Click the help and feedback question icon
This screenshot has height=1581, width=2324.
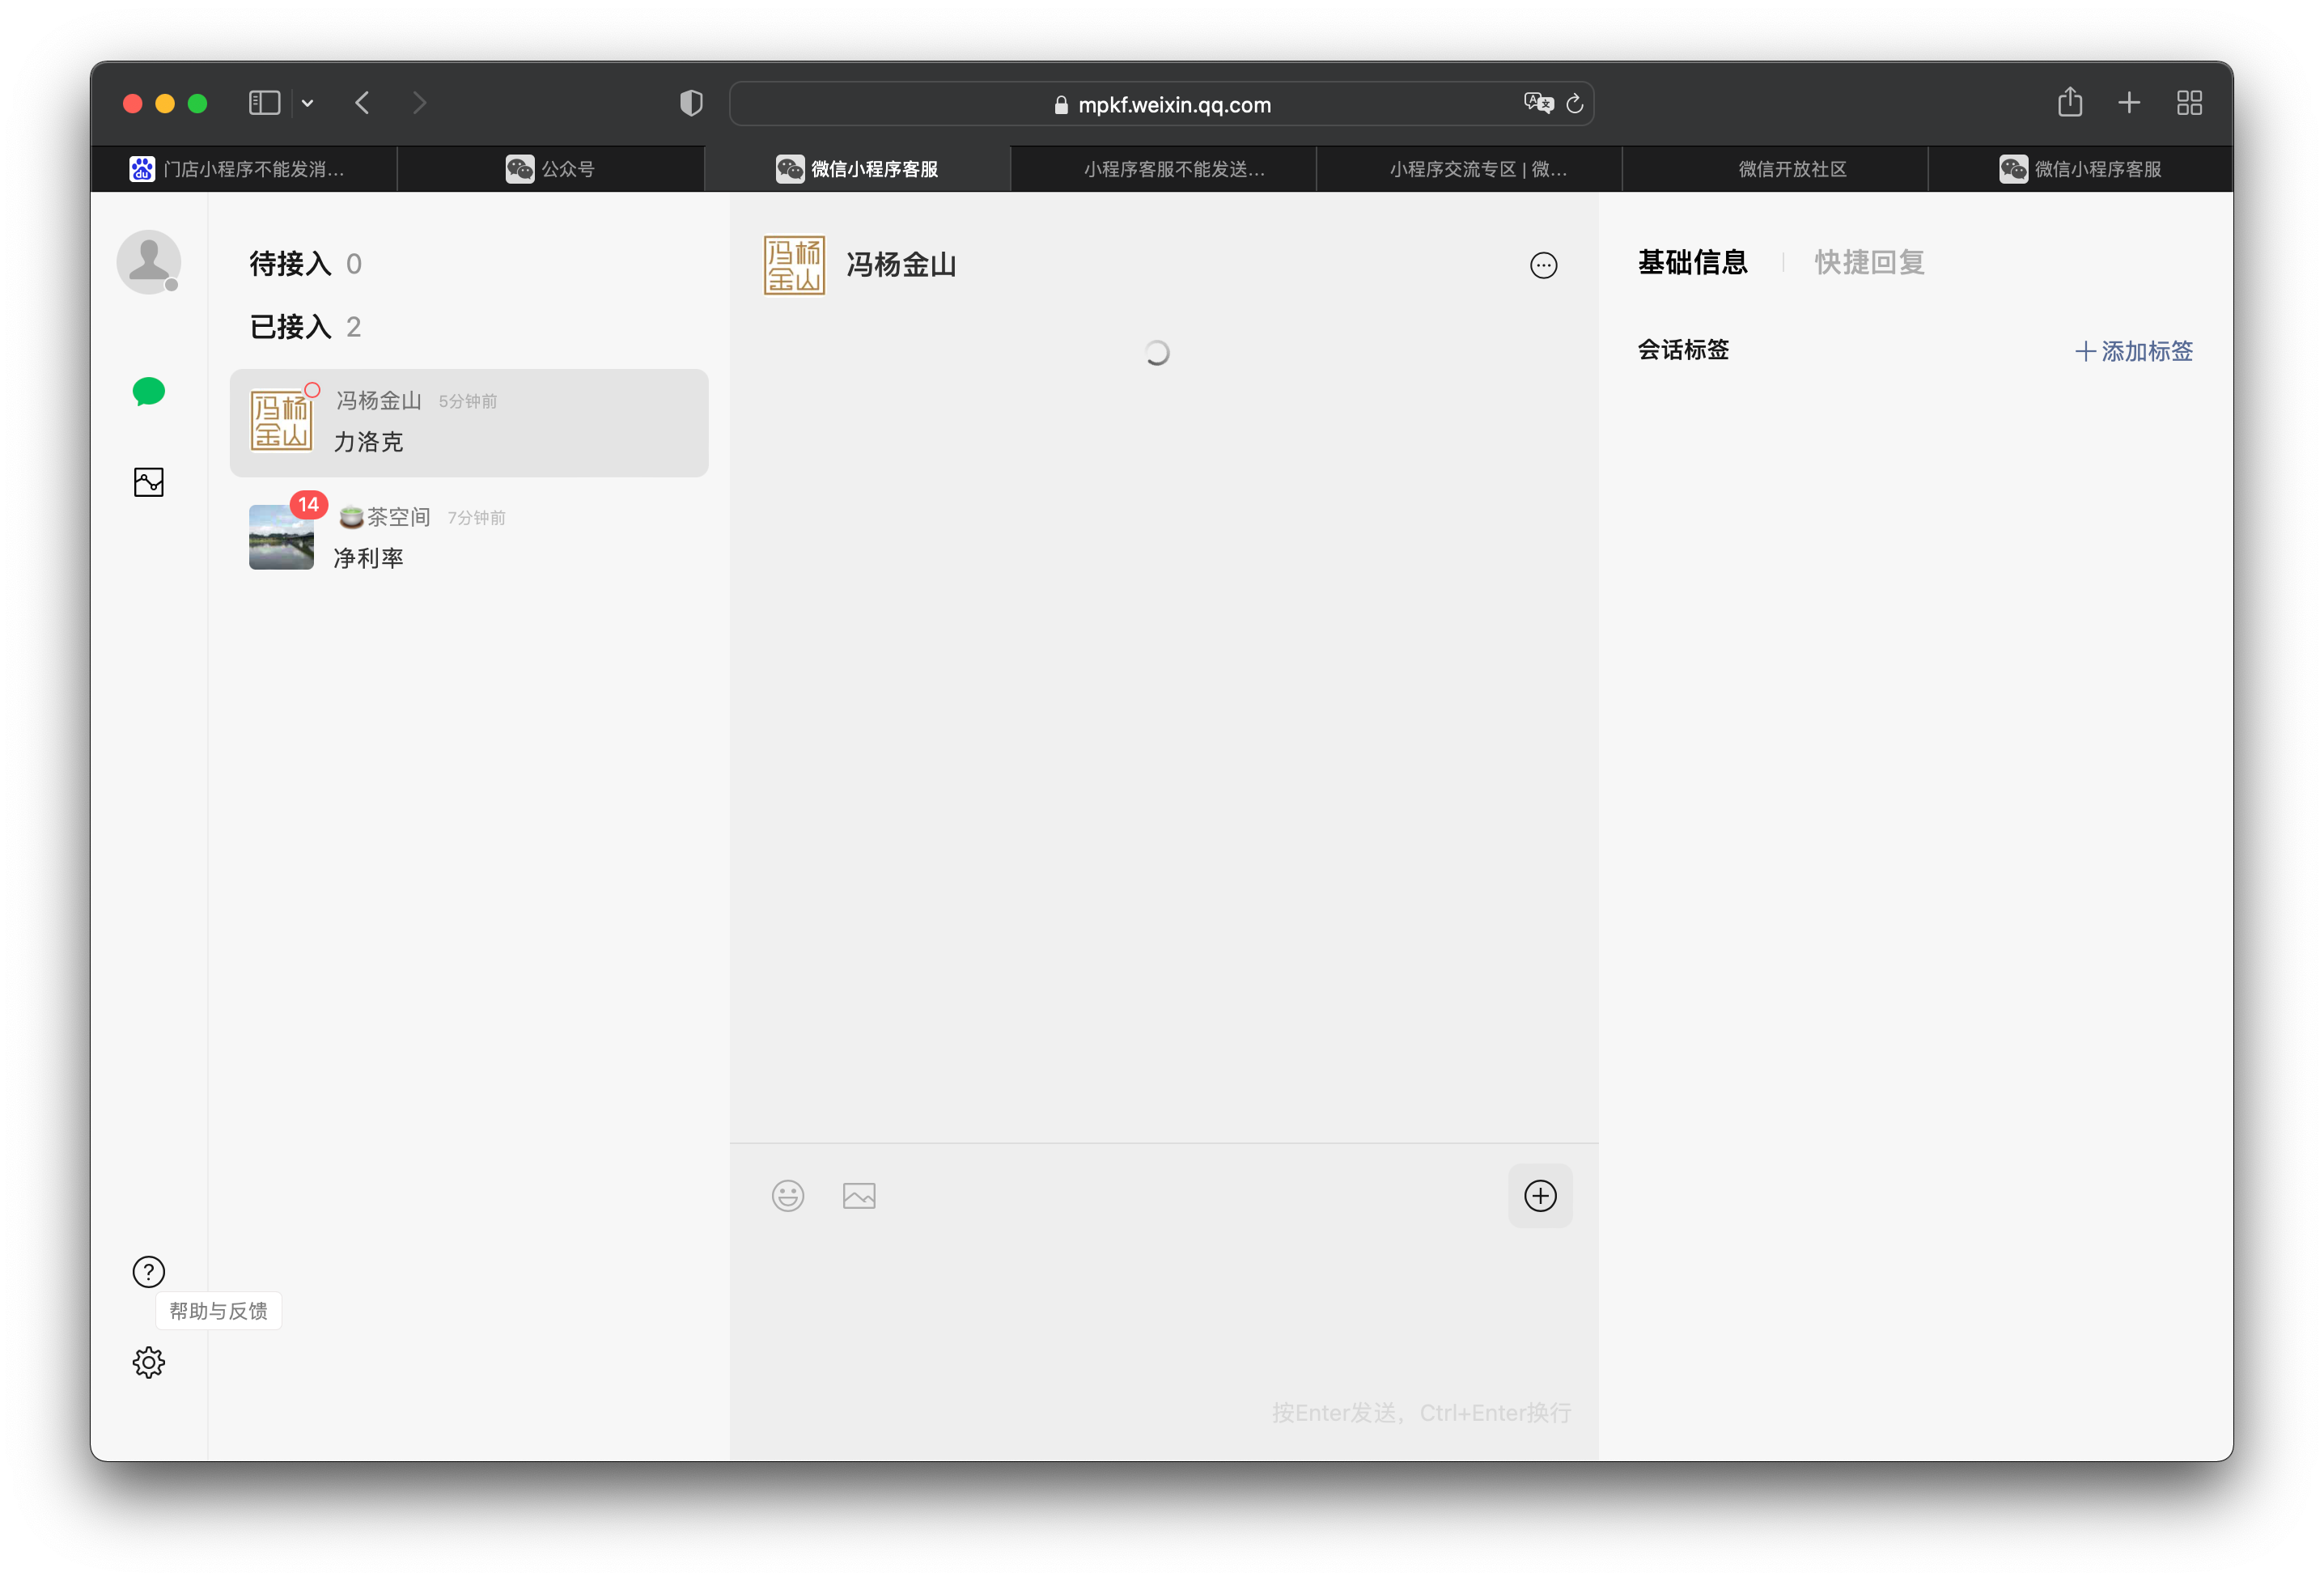[148, 1271]
